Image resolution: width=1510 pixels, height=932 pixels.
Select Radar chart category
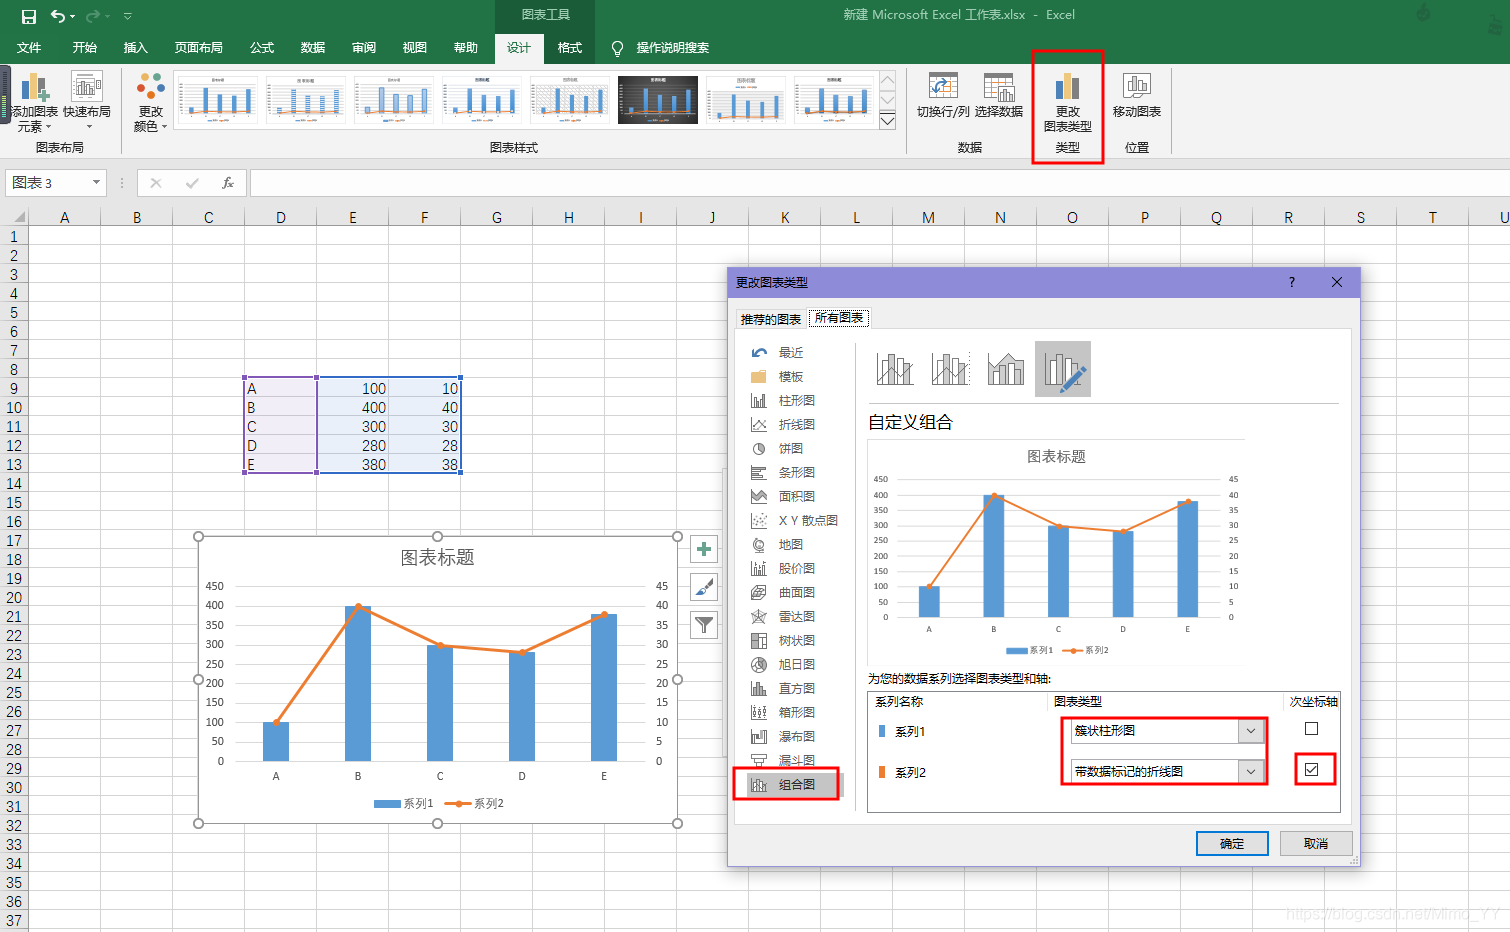click(x=796, y=617)
